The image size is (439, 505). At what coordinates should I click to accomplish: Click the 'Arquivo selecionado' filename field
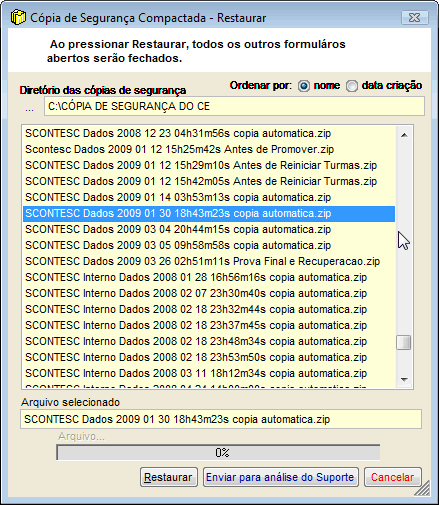click(221, 419)
